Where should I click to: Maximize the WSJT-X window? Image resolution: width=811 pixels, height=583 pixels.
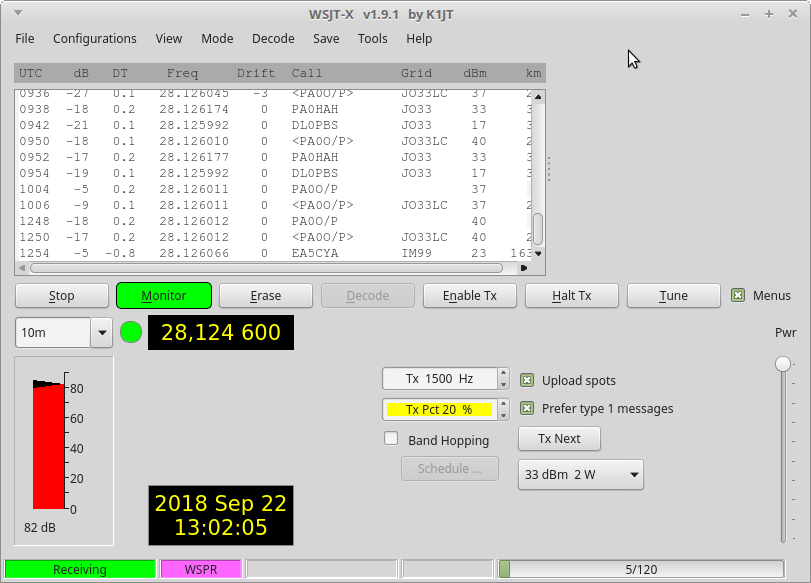pos(769,14)
